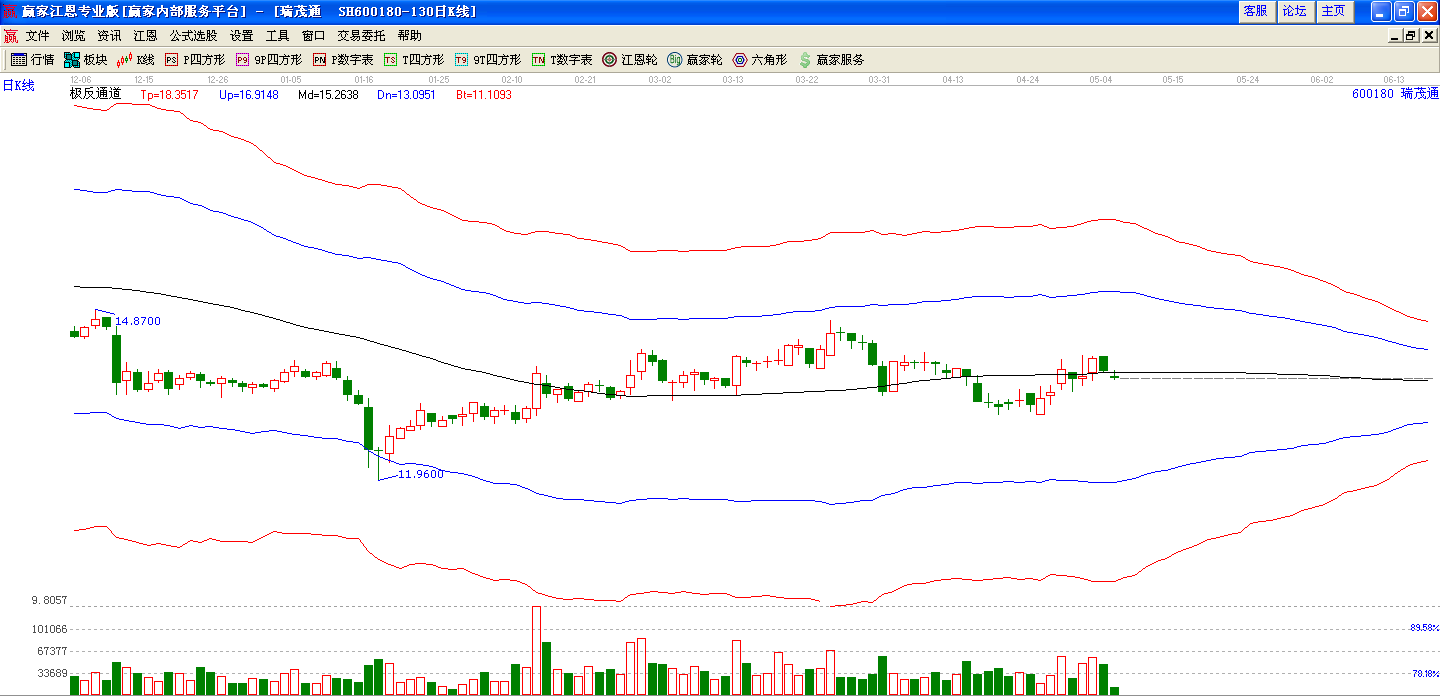Close the inner chart child window
Viewport: 1440px width, 696px height.
coord(1428,36)
